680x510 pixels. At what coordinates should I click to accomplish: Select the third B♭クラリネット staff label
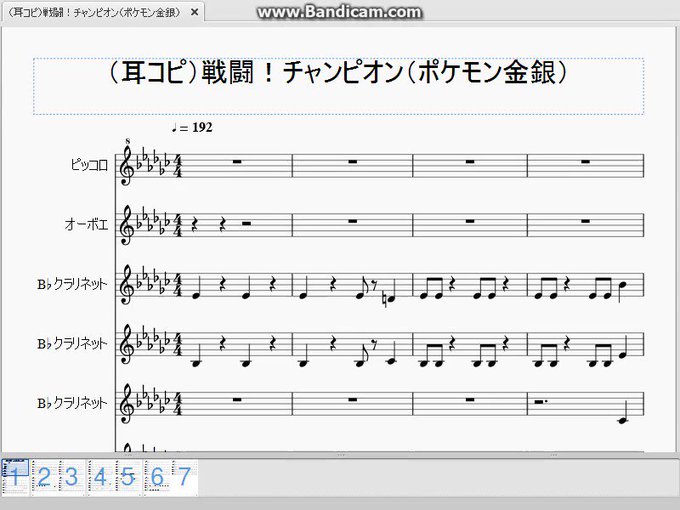point(72,403)
